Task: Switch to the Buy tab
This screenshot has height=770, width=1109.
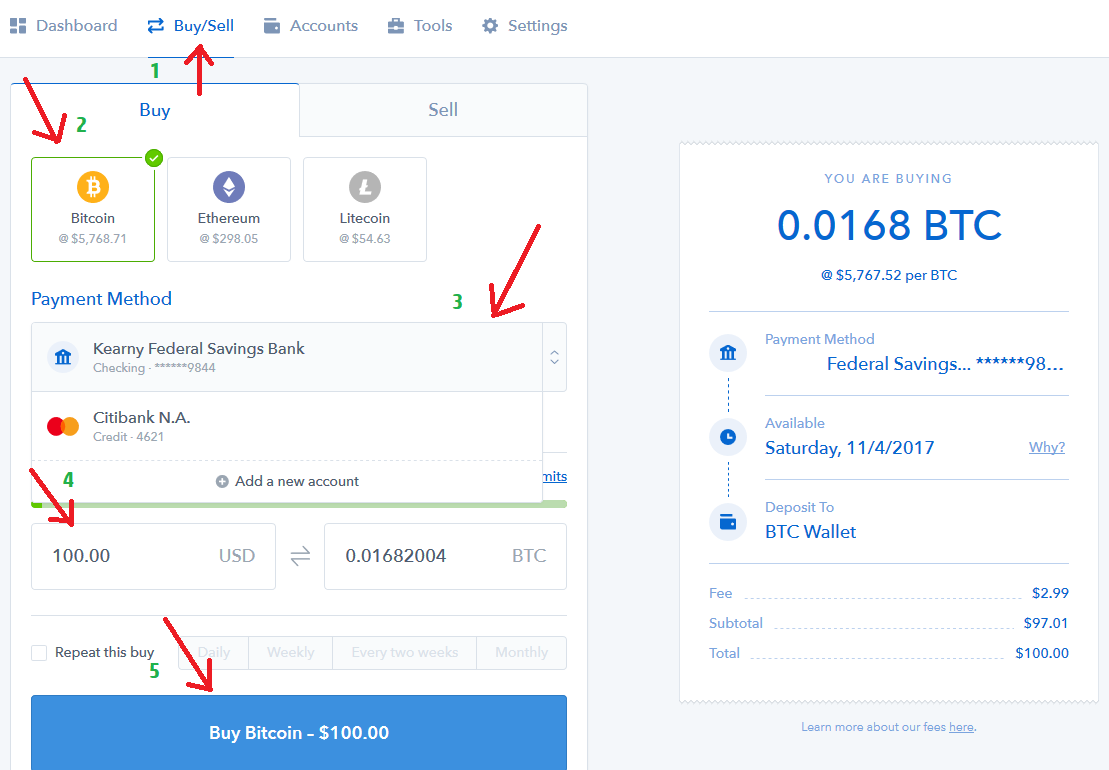Action: pyautogui.click(x=155, y=110)
